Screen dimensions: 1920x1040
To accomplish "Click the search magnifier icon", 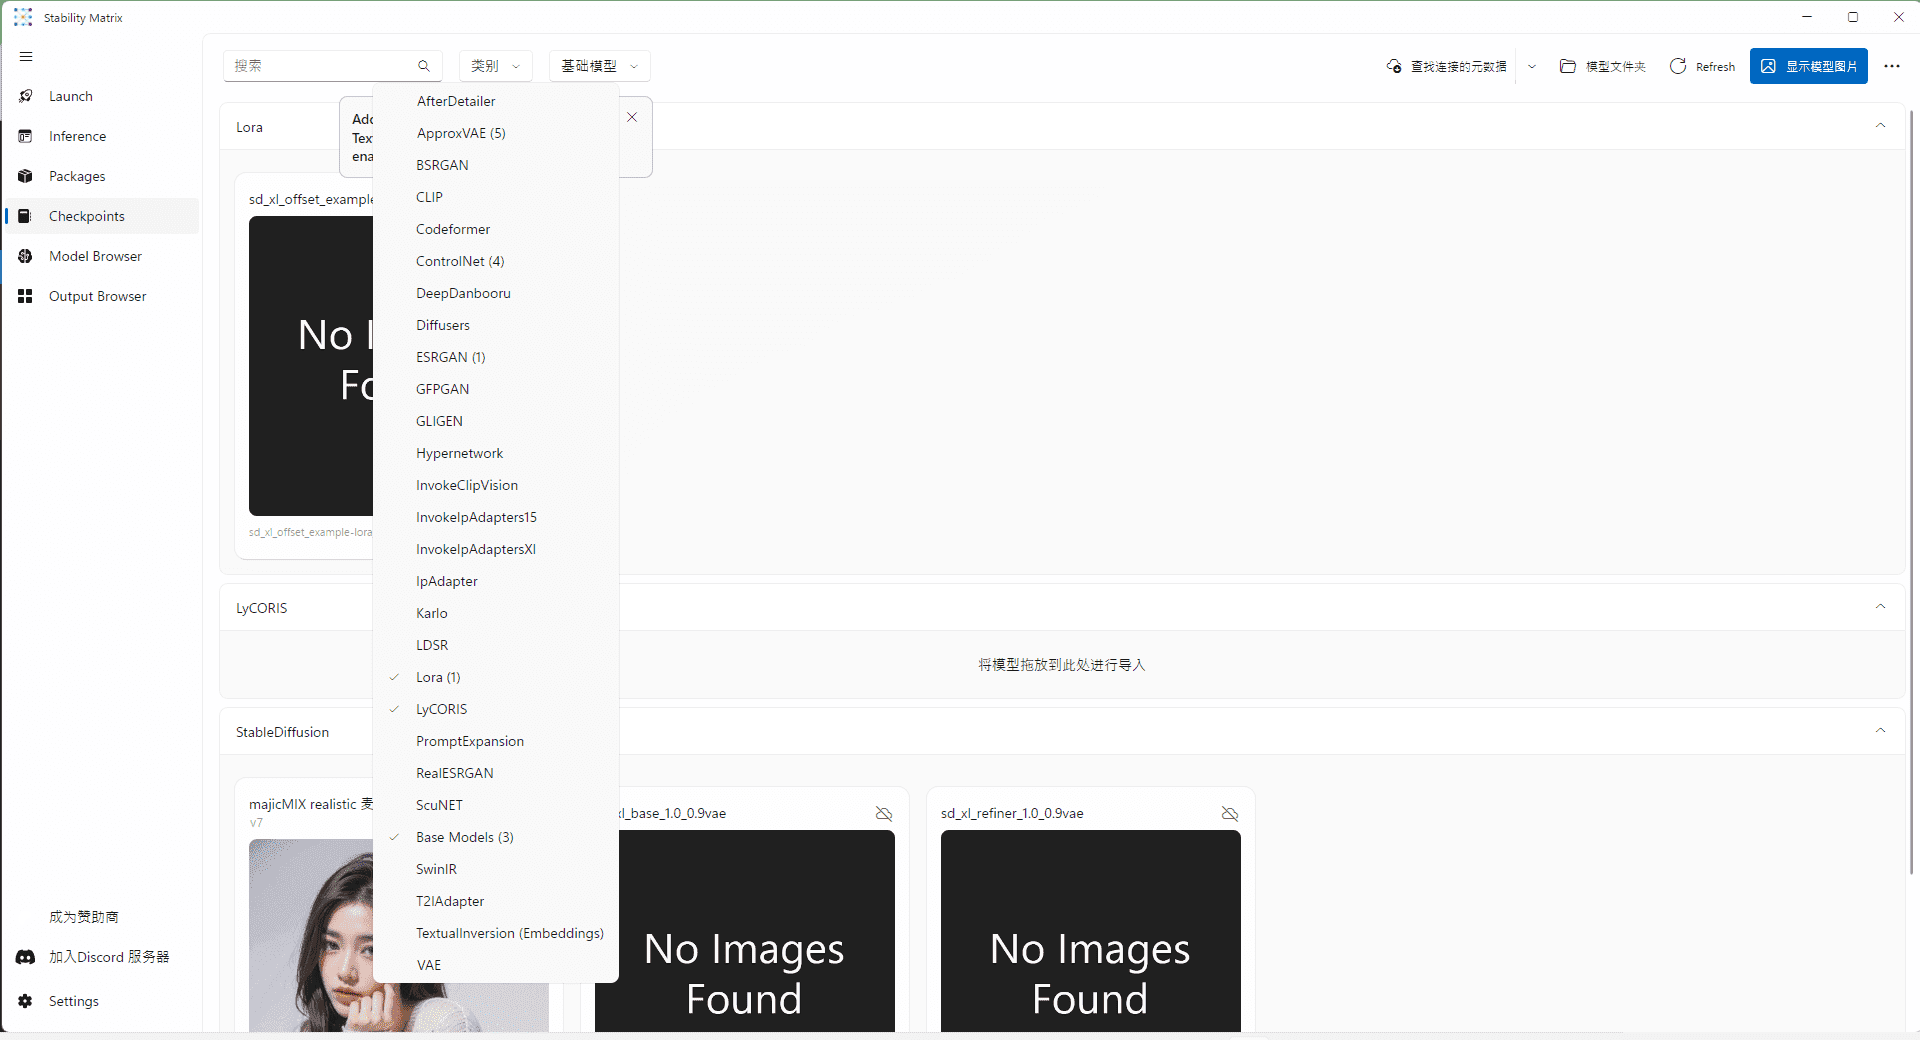I will (424, 66).
